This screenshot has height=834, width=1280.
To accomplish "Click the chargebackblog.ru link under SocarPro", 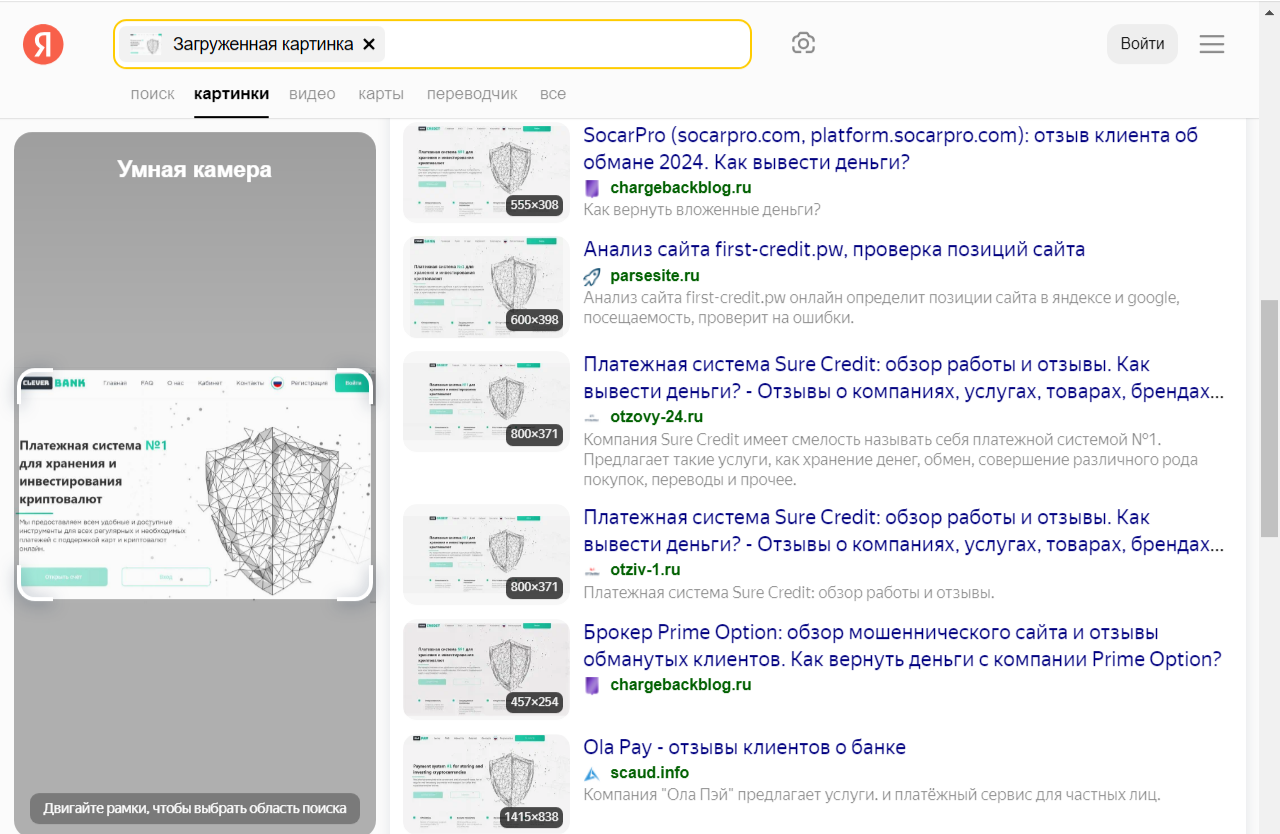I will tap(680, 188).
